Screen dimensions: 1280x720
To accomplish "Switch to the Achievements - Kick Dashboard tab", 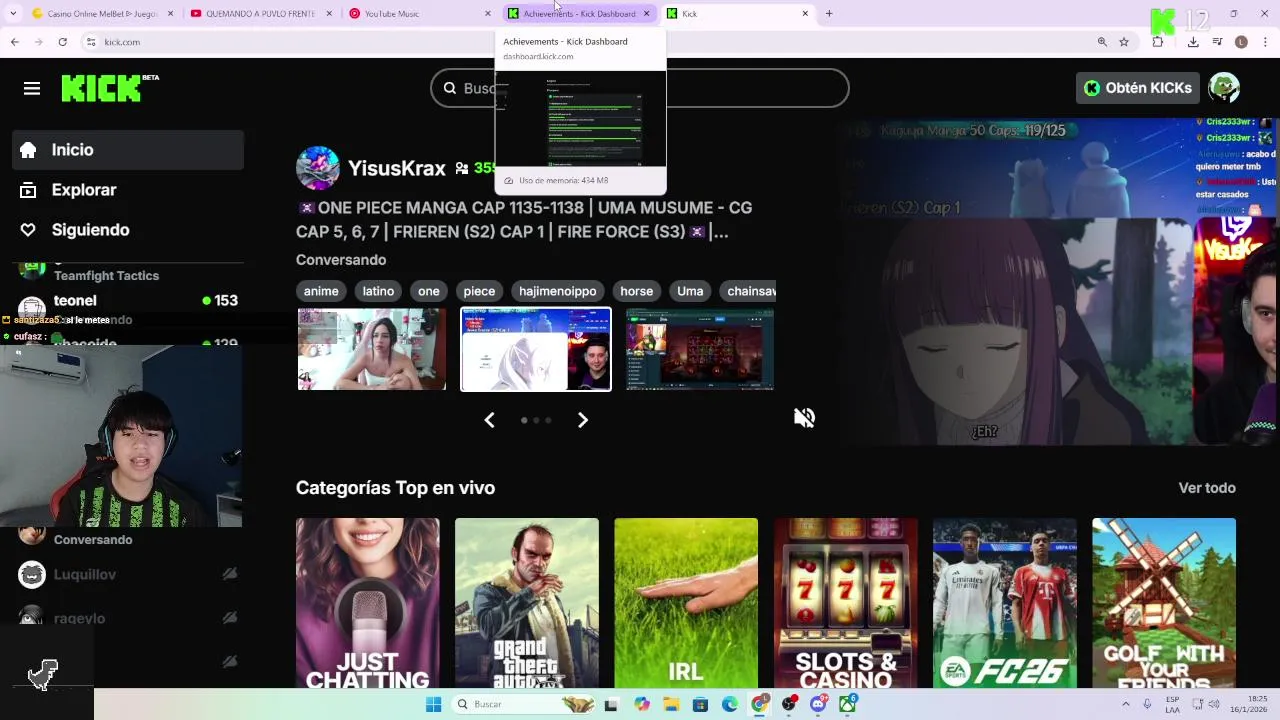I will (578, 14).
